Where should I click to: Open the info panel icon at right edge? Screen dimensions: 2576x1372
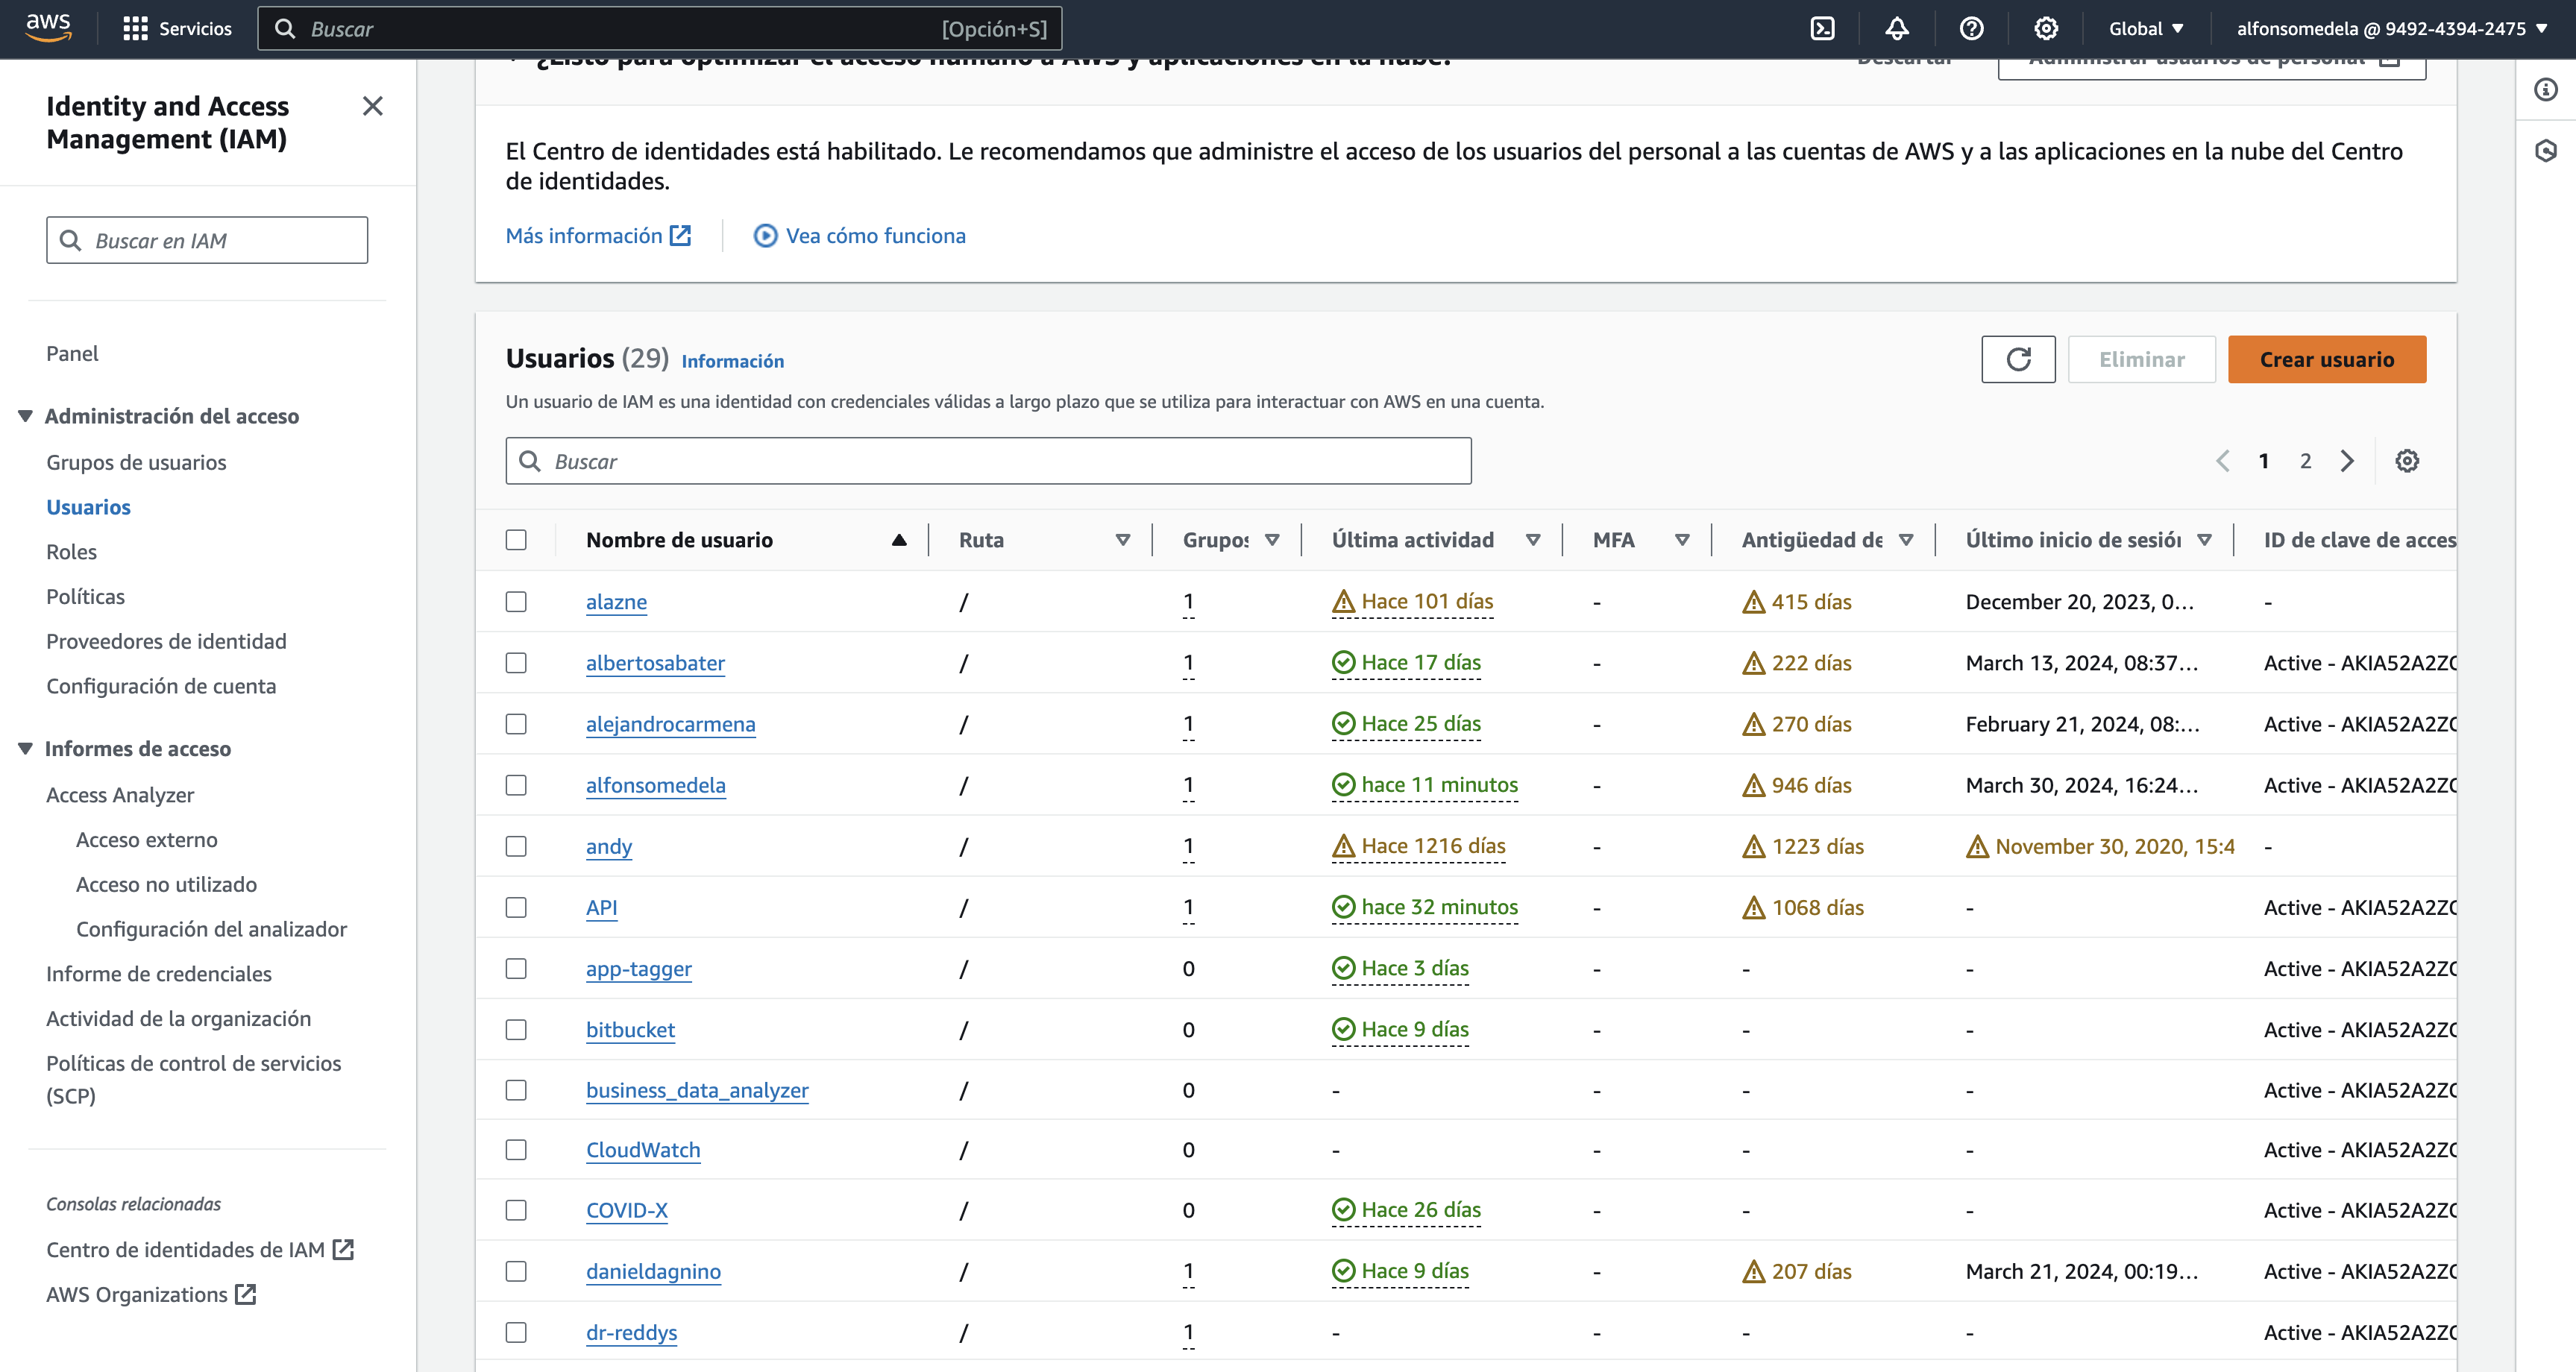click(x=2546, y=90)
